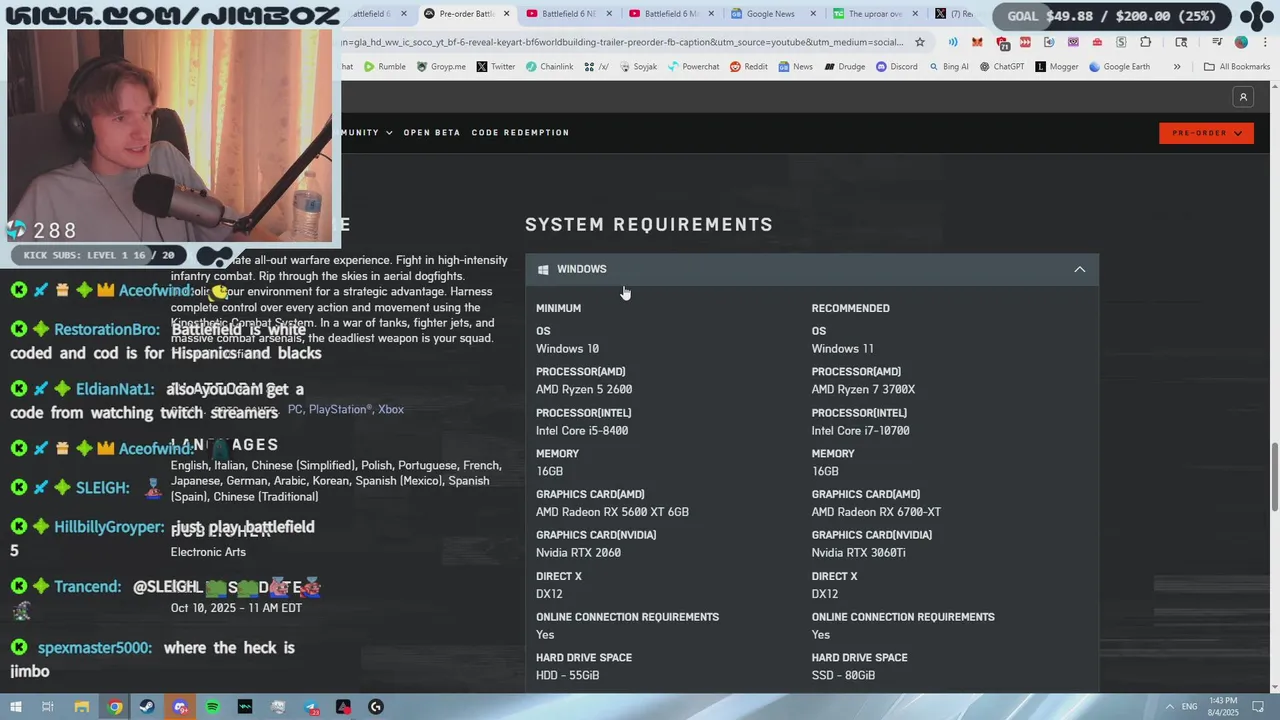Open the Open Beta nav item
This screenshot has height=720, width=1280.
(432, 133)
